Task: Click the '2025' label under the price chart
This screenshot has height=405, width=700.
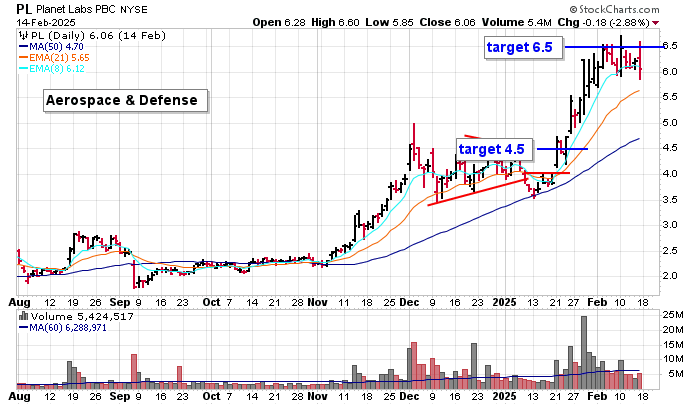Action: coord(504,302)
